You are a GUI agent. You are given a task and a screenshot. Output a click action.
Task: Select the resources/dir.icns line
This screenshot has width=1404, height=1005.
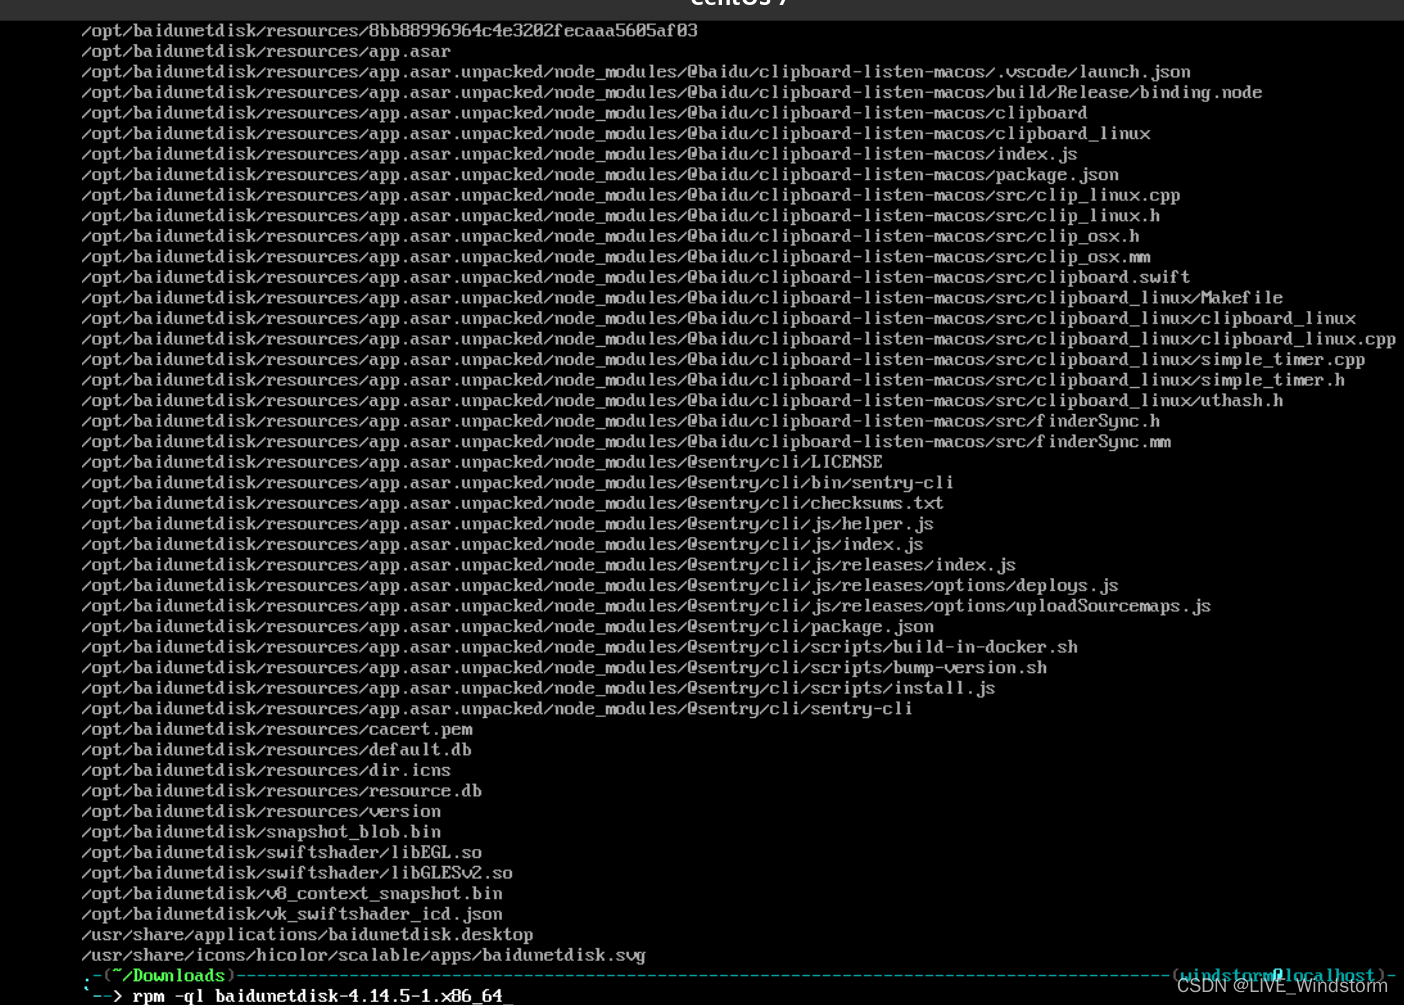tap(266, 770)
